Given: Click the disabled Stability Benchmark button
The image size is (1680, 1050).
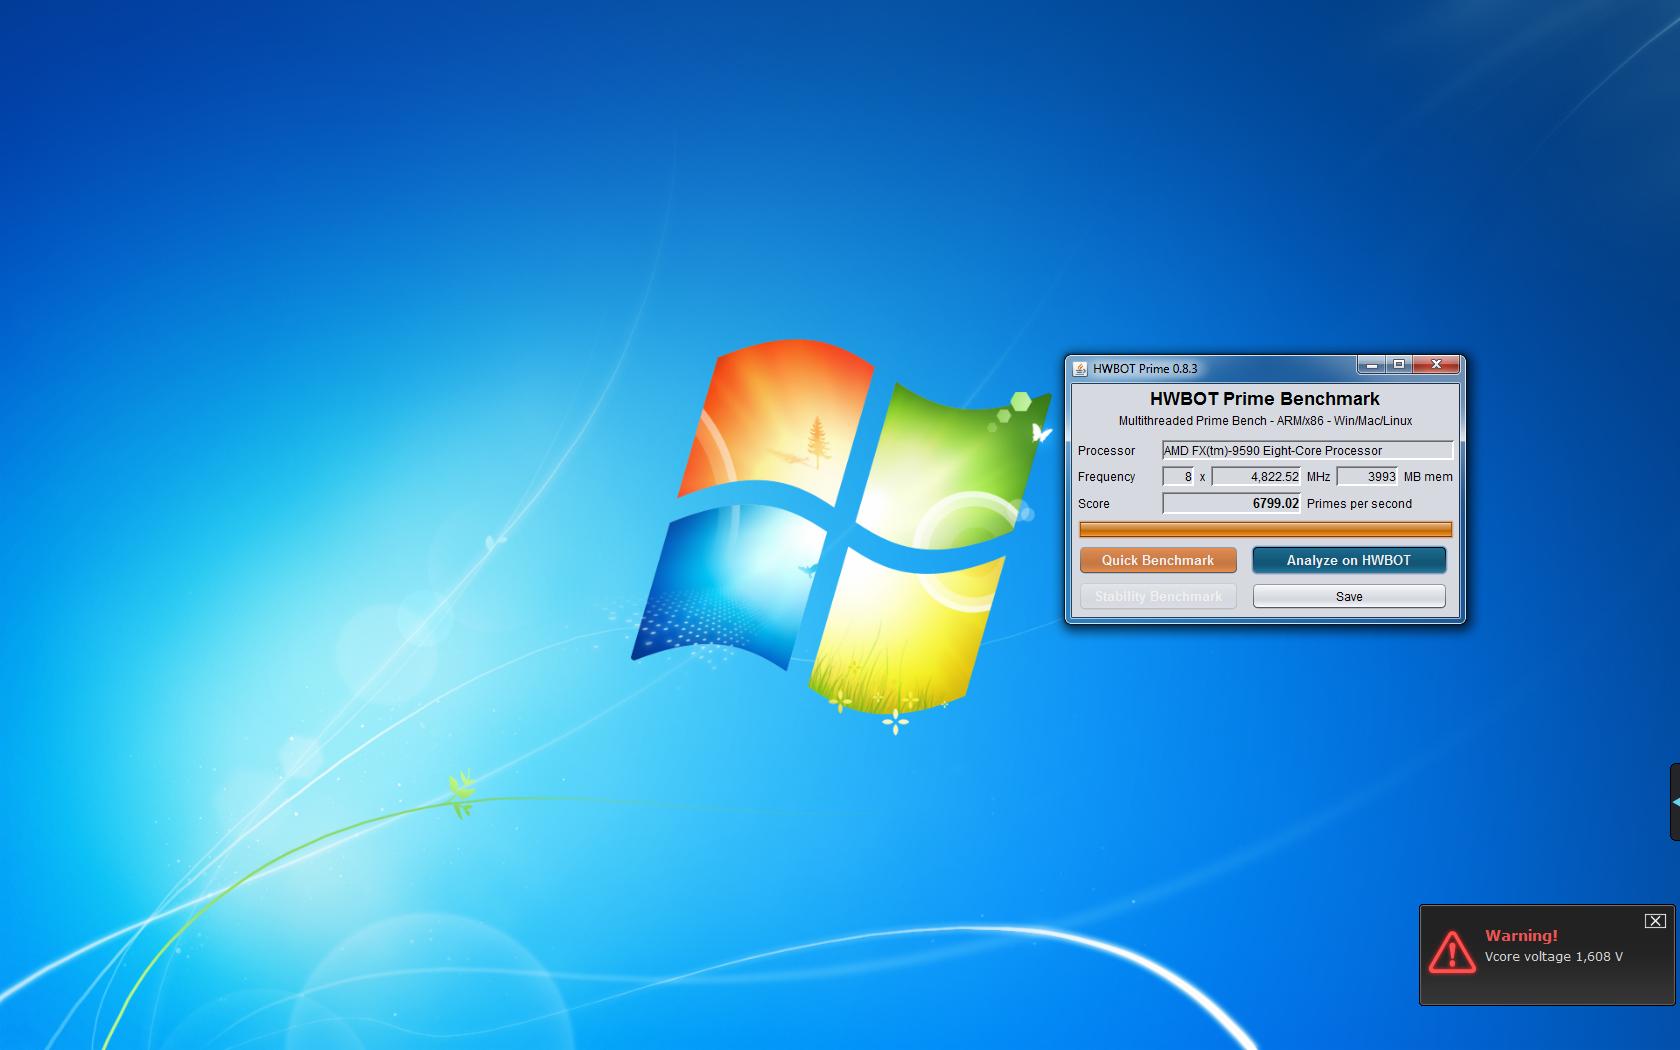Looking at the screenshot, I should 1158,596.
